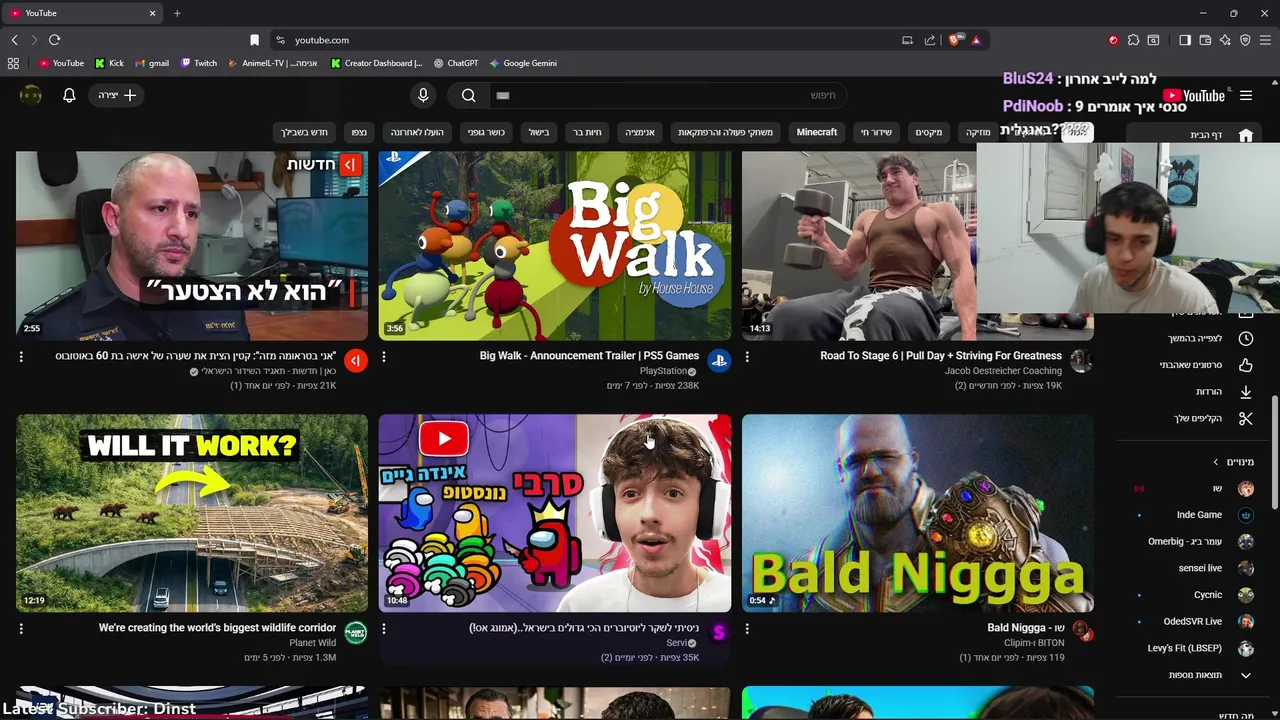
Task: Click the YouTube search input field
Action: [668, 95]
